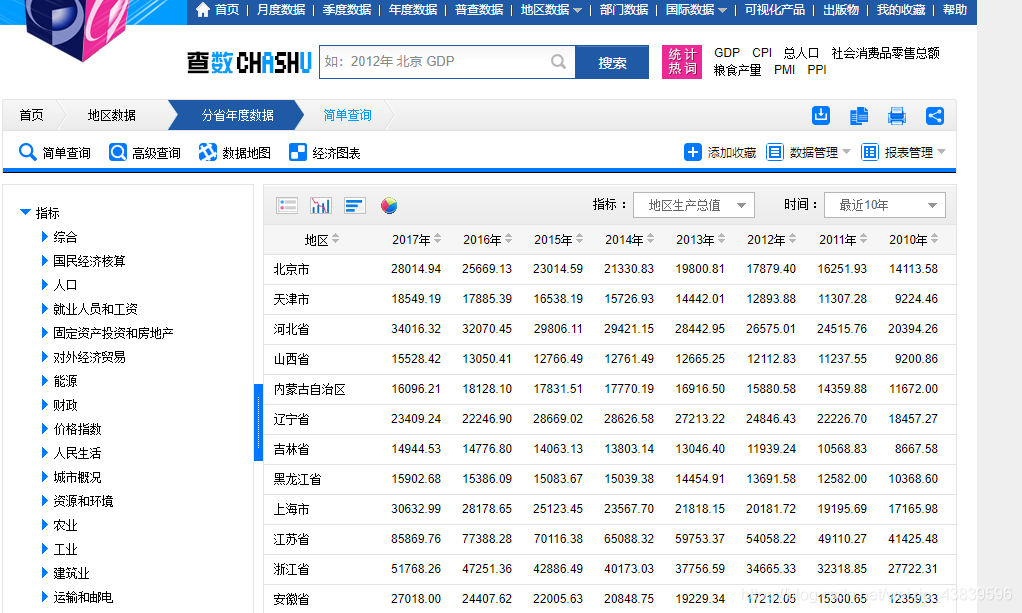1022x613 pixels.
Task: Open 国际数据 dropdown in top navigation
Action: [x=696, y=10]
